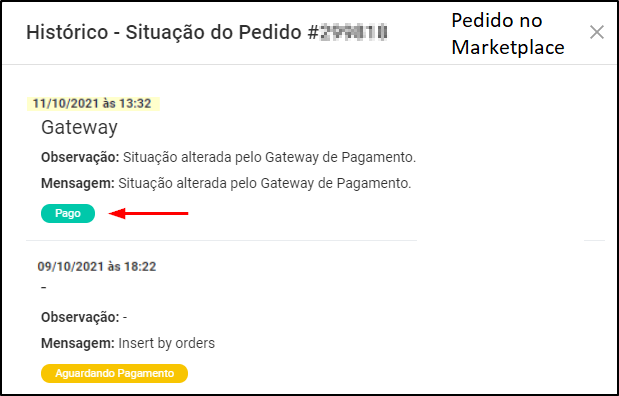Click the Gateway entry heading
The height and width of the screenshot is (396, 619).
(79, 128)
